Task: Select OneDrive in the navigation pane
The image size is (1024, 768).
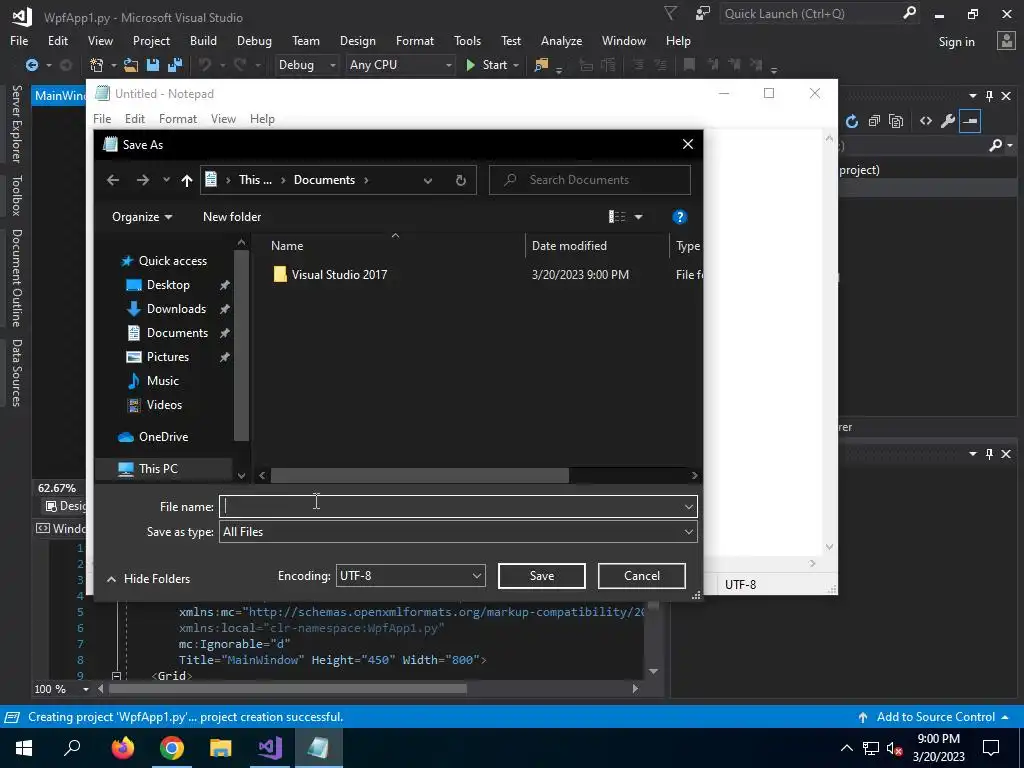Action: coord(163,437)
